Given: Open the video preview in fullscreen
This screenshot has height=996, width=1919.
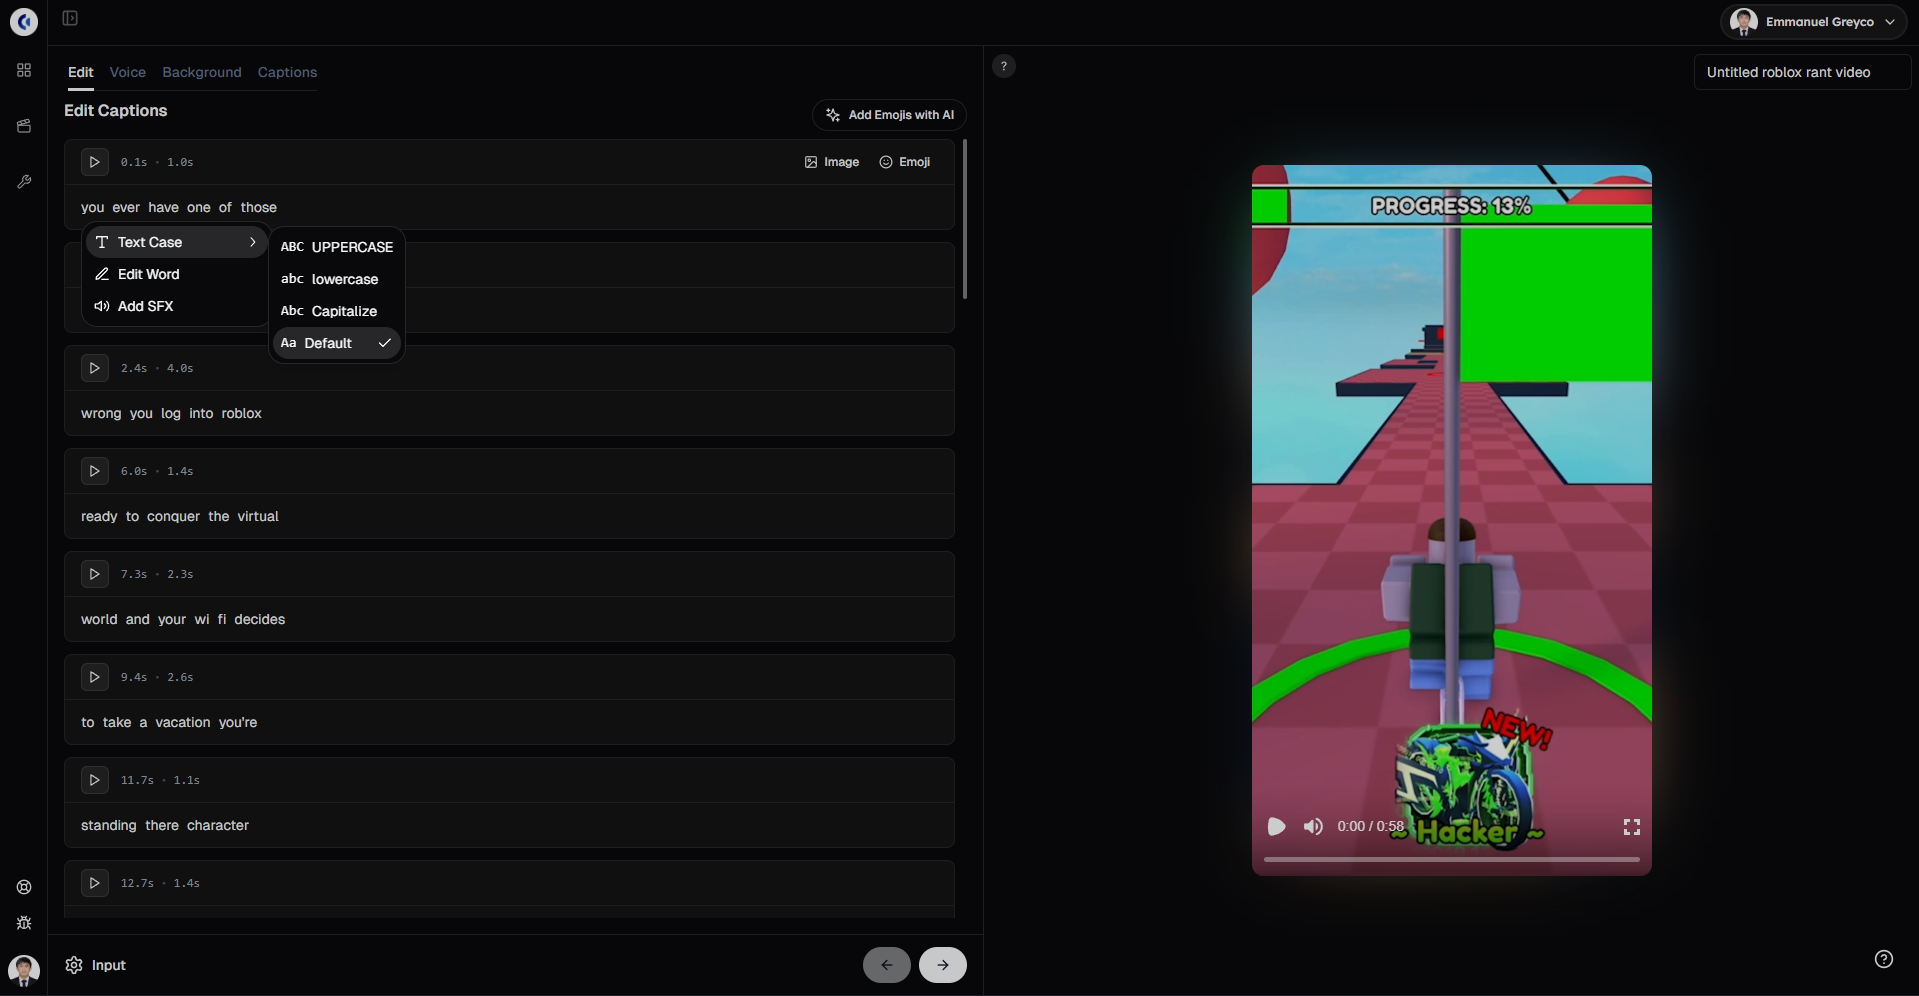Looking at the screenshot, I should click(1632, 827).
